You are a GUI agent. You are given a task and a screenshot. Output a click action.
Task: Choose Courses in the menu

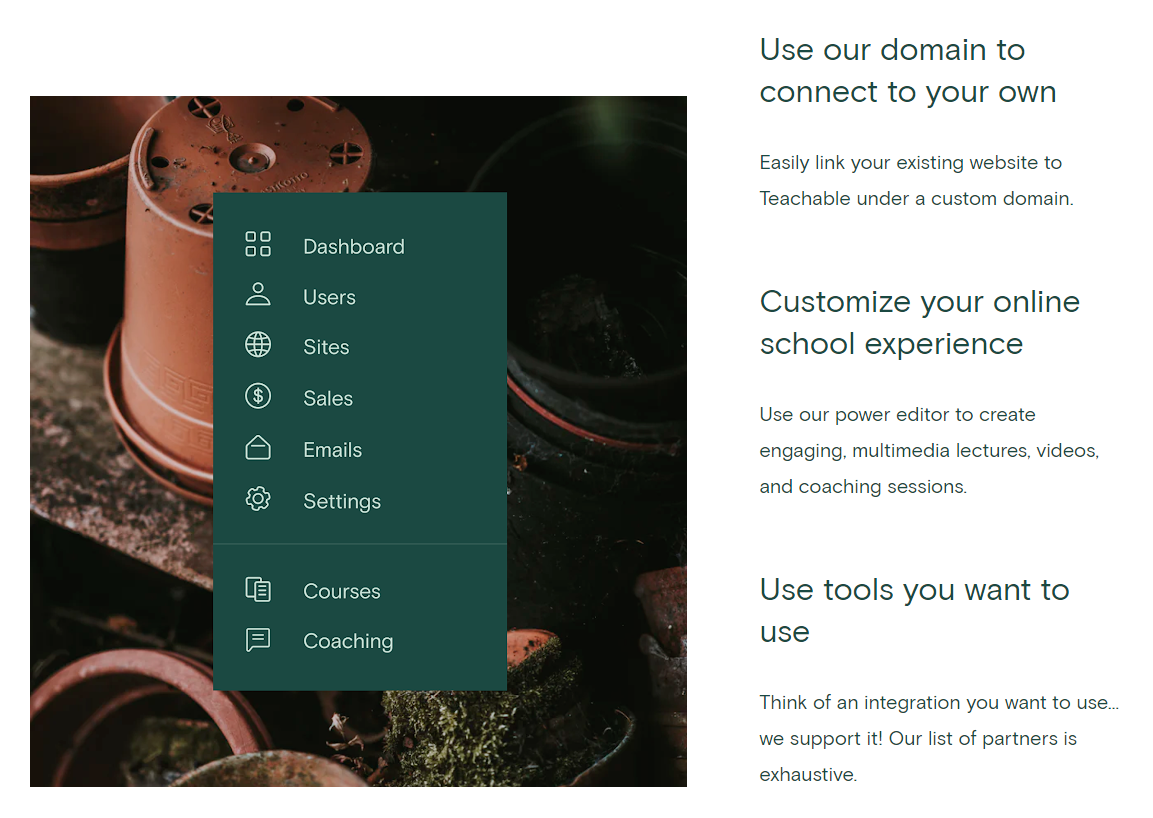[342, 591]
